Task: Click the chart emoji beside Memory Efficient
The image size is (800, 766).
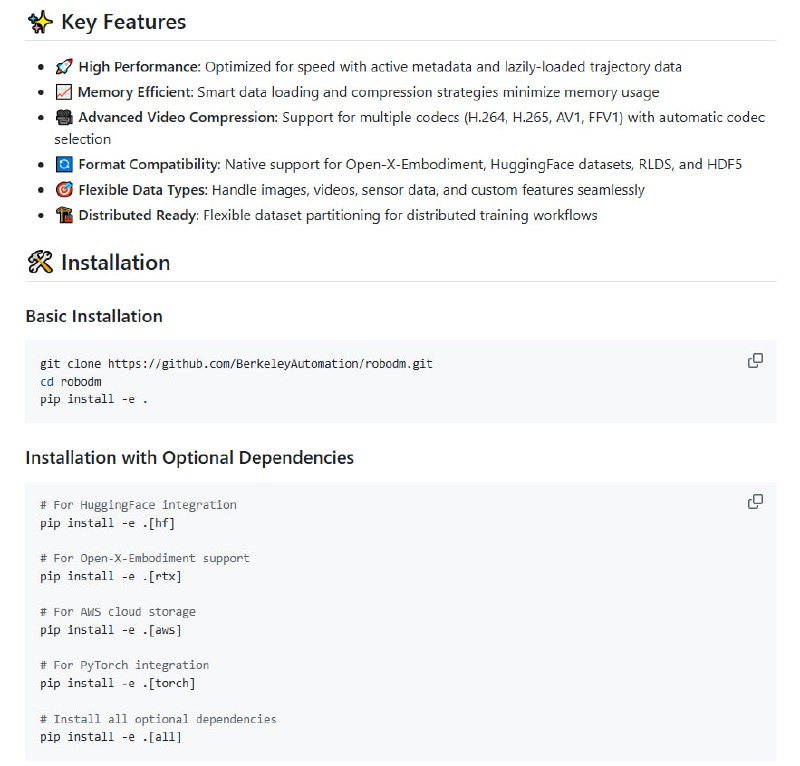Action: coord(63,92)
